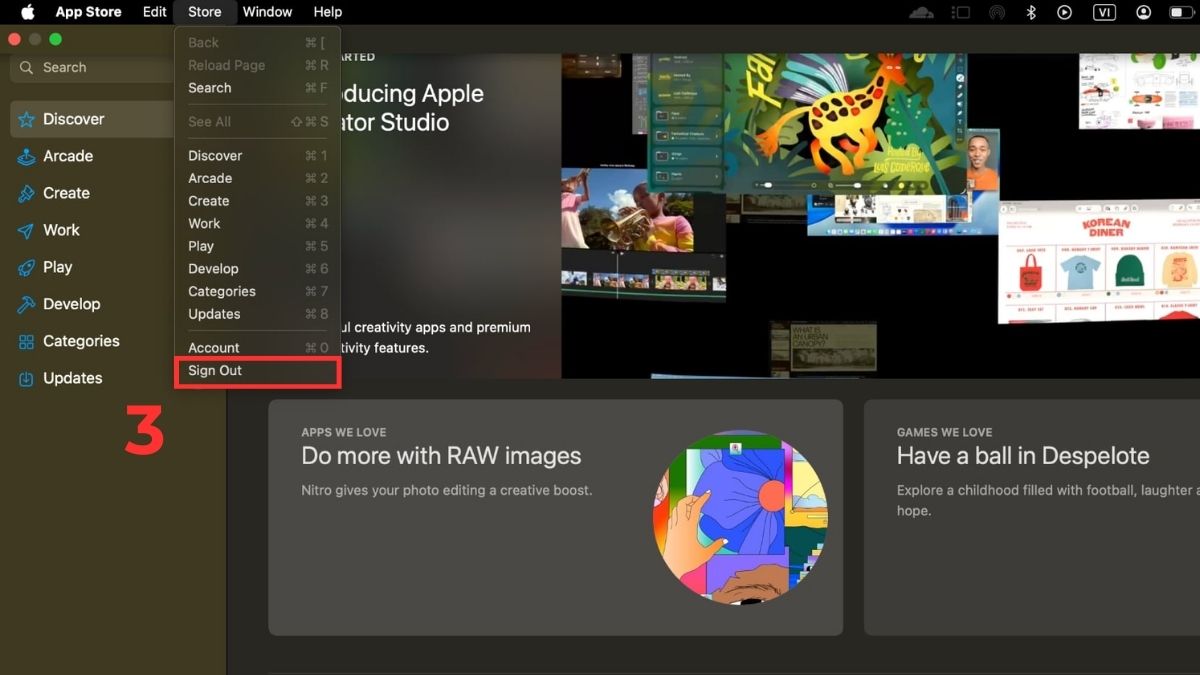
Task: Open the Play section using its sidebar icon
Action: pos(26,267)
